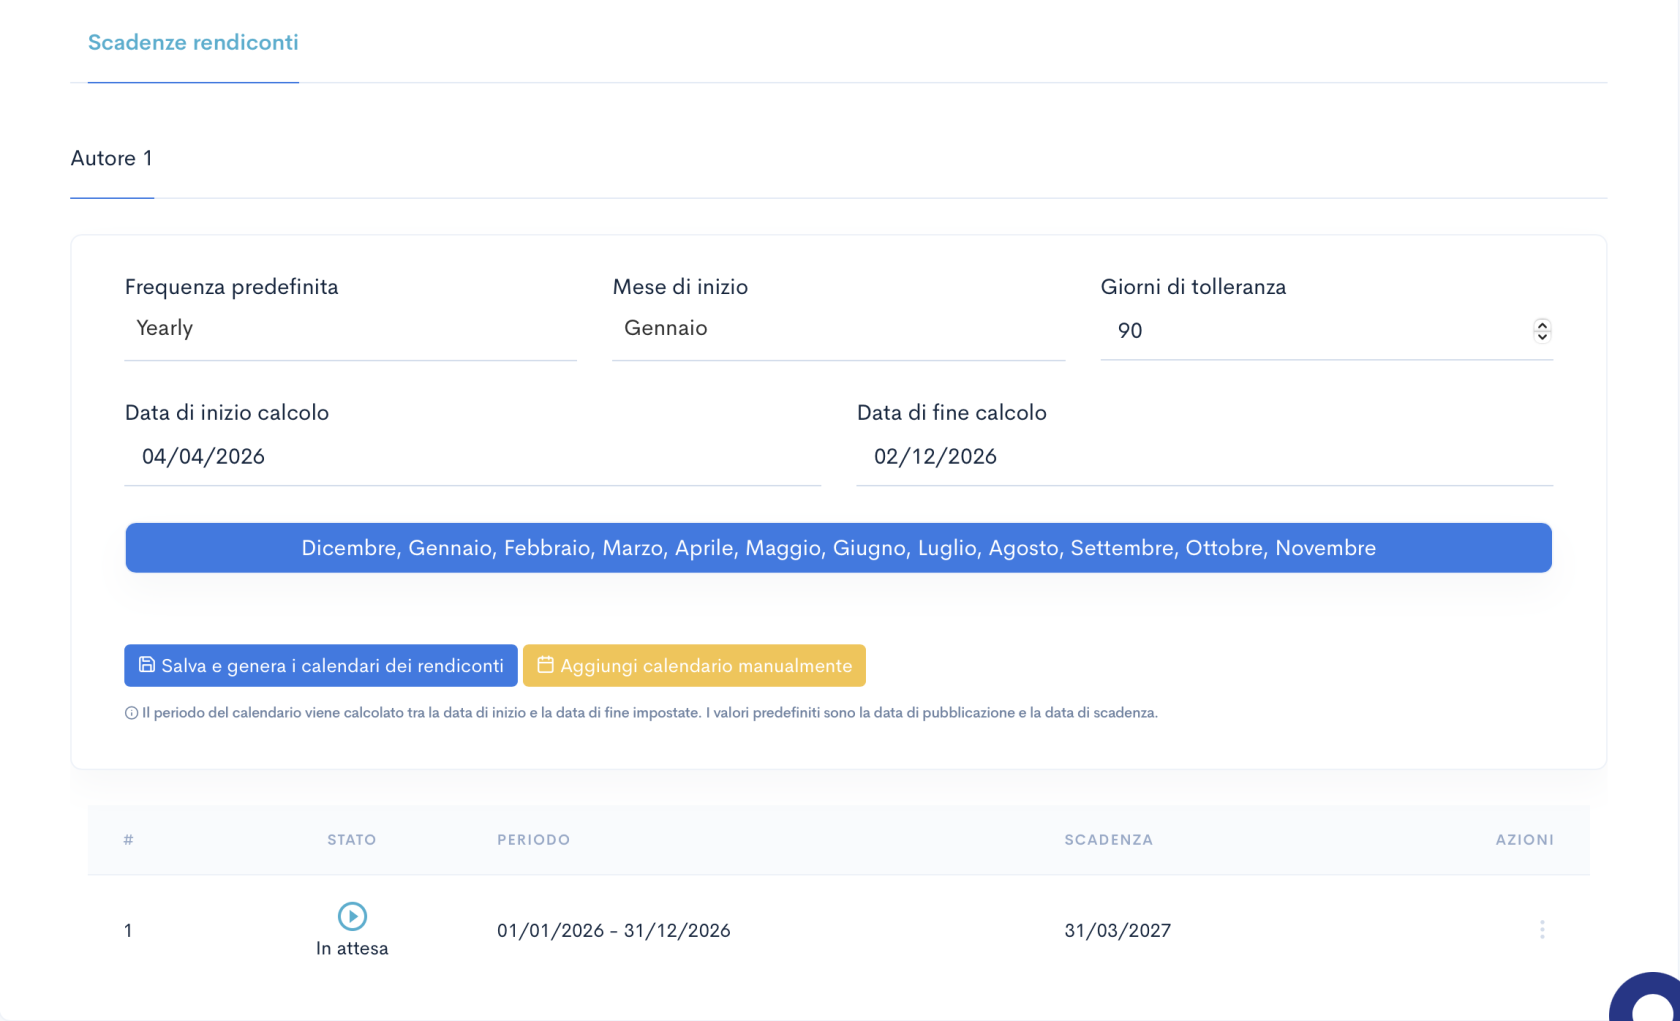This screenshot has height=1021, width=1680.
Task: Click the due date 31/03/2027
Action: pyautogui.click(x=1118, y=931)
